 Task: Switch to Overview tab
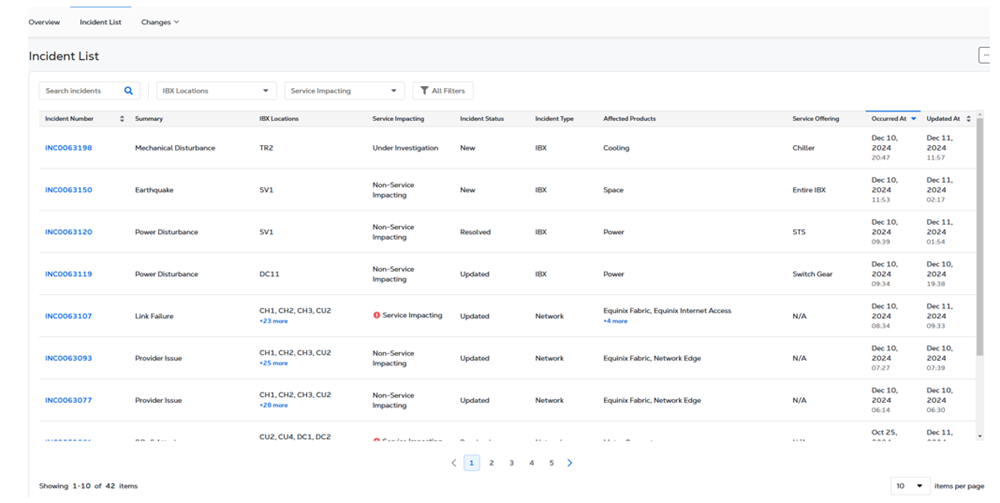coord(44,22)
